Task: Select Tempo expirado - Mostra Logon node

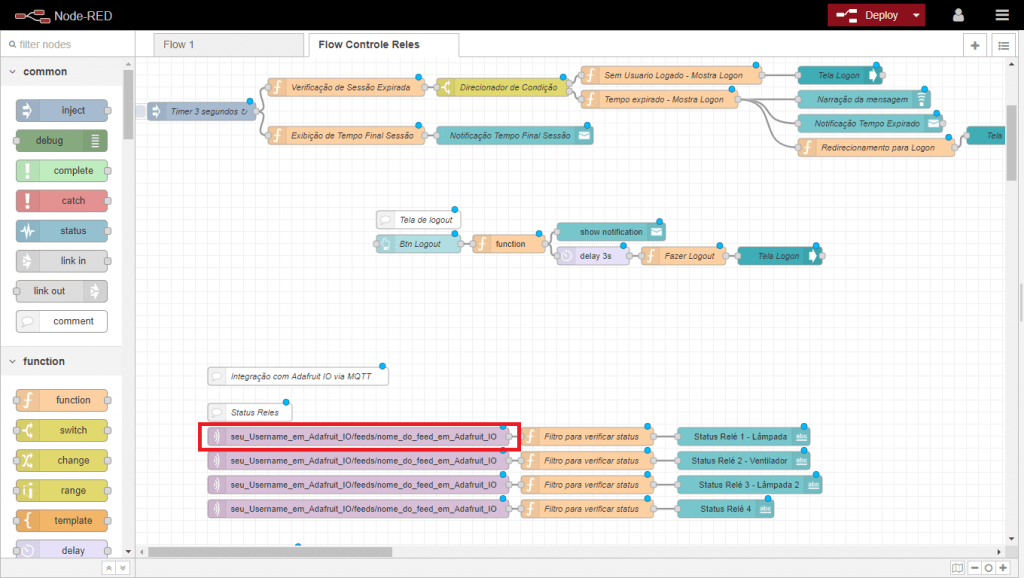Action: (x=659, y=99)
